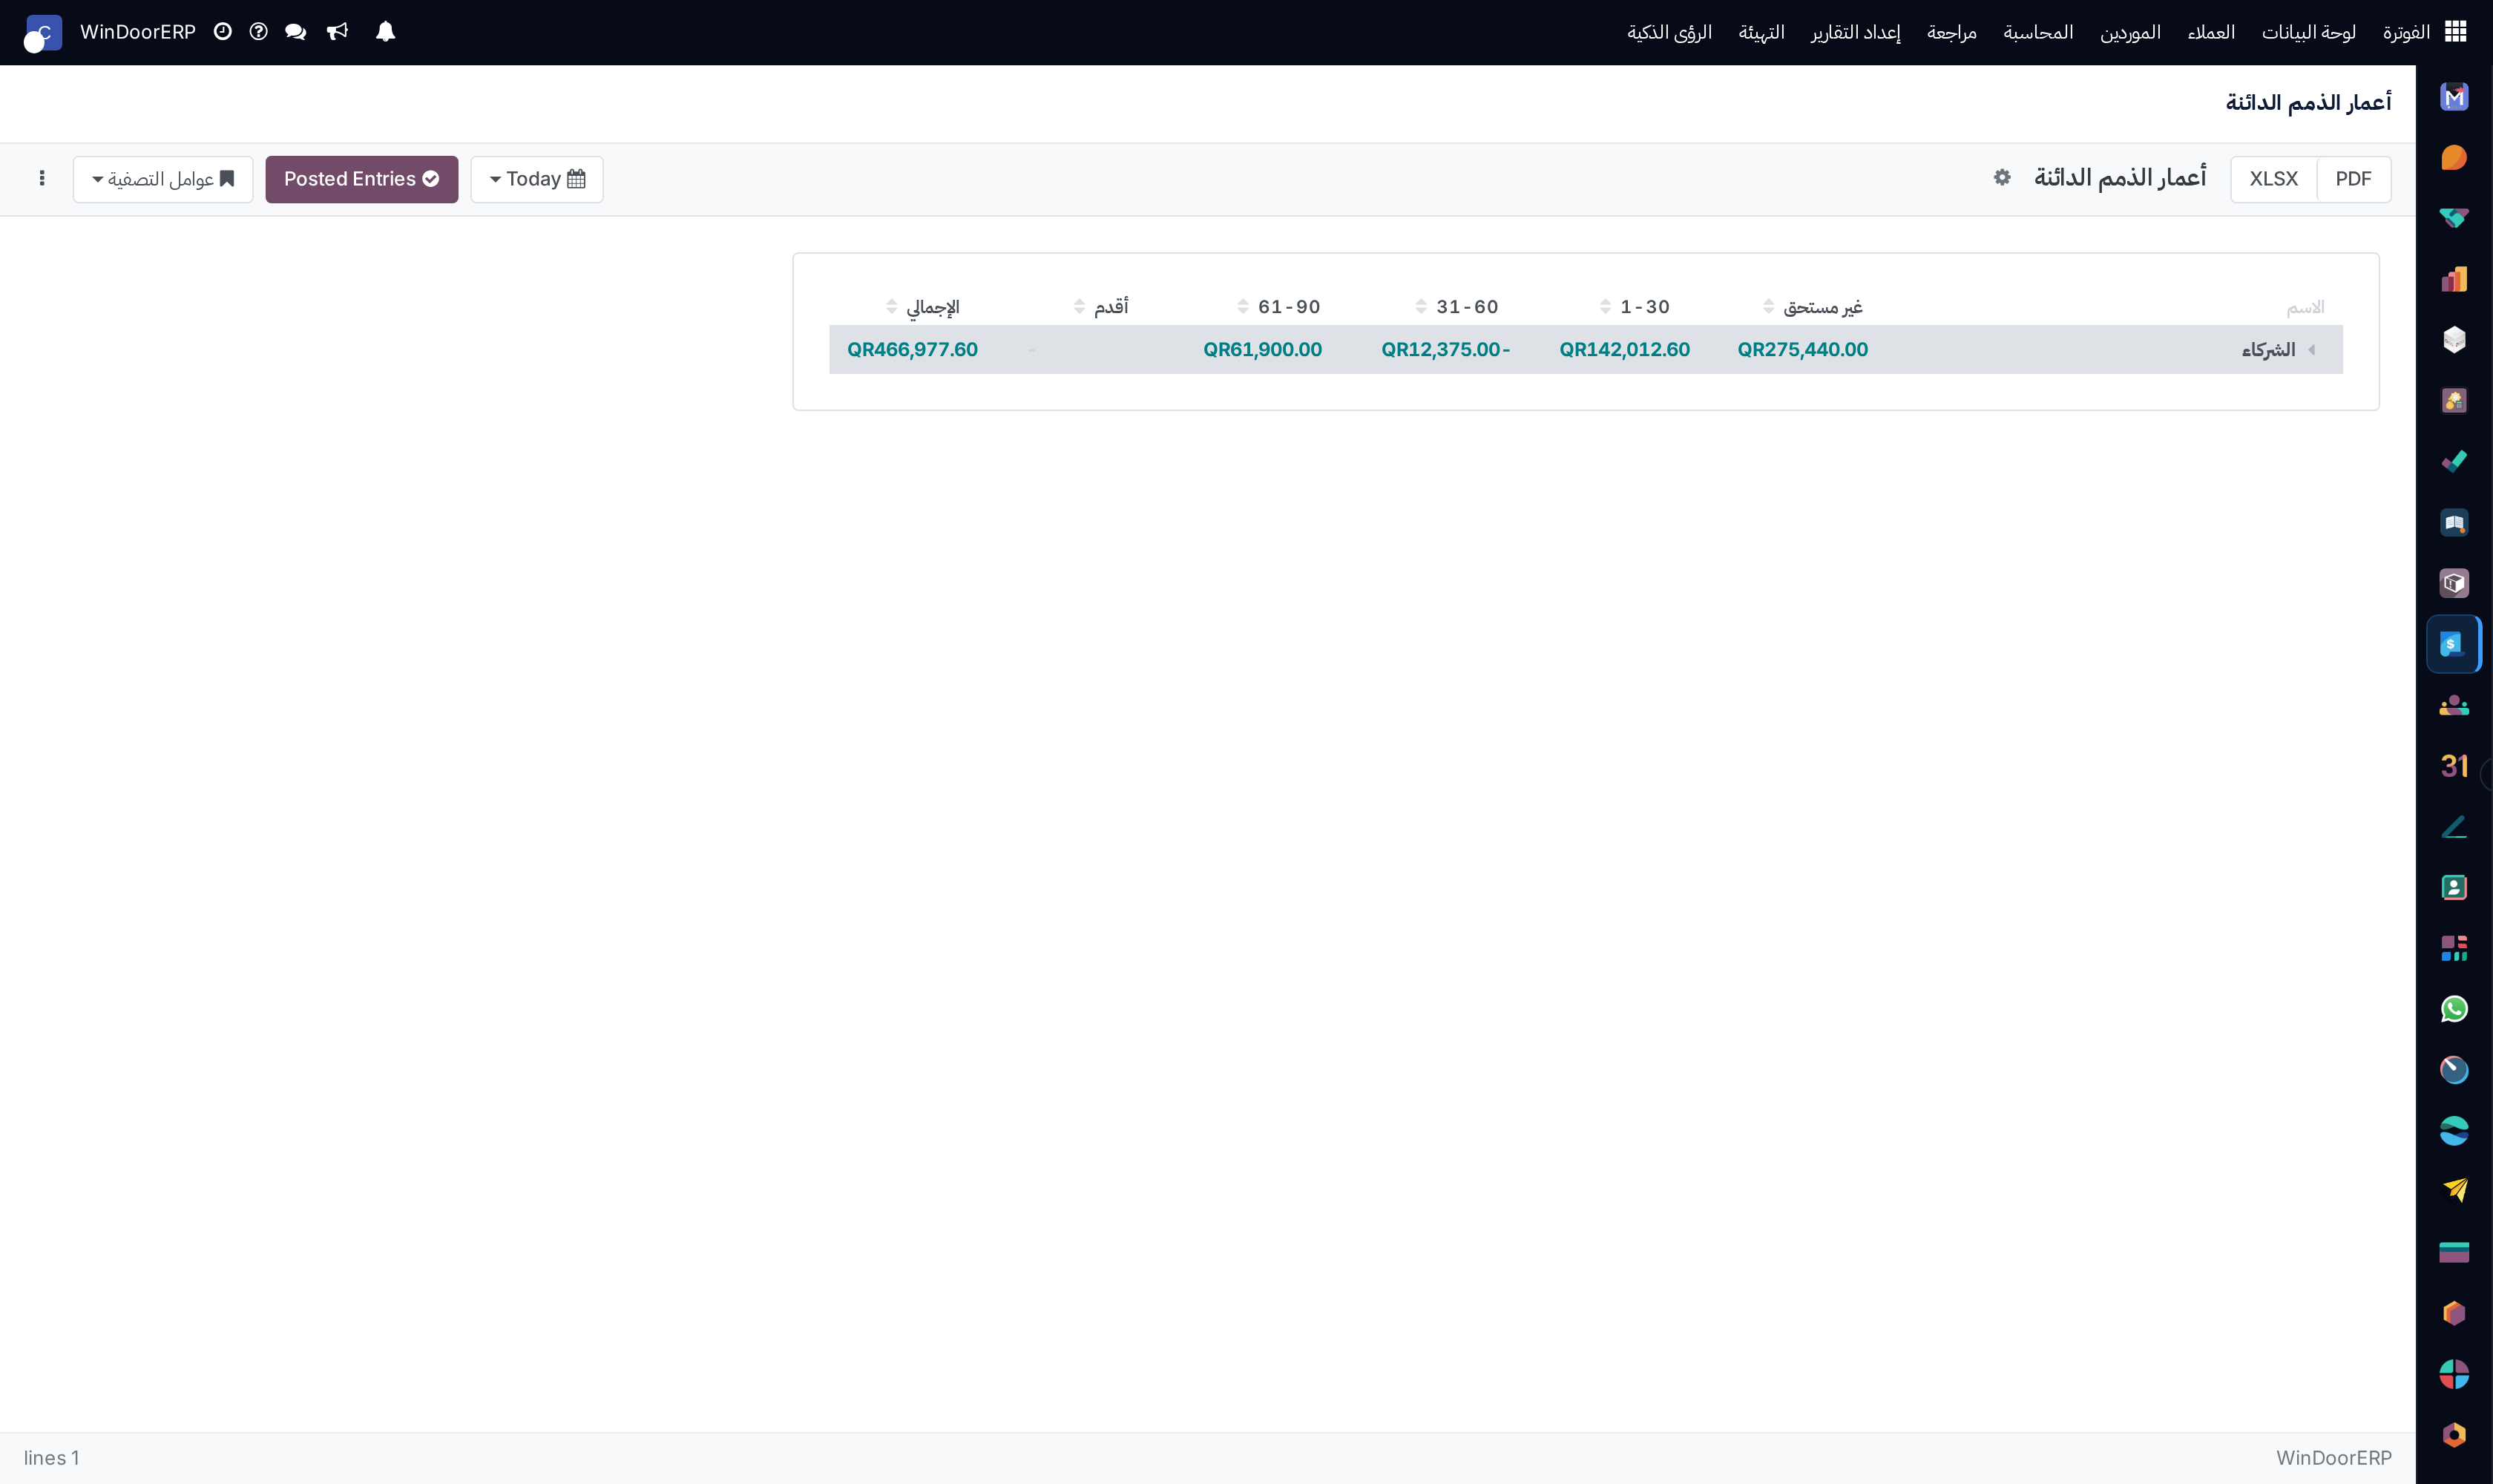Open the WhatsApp app icon

click(x=2454, y=1009)
